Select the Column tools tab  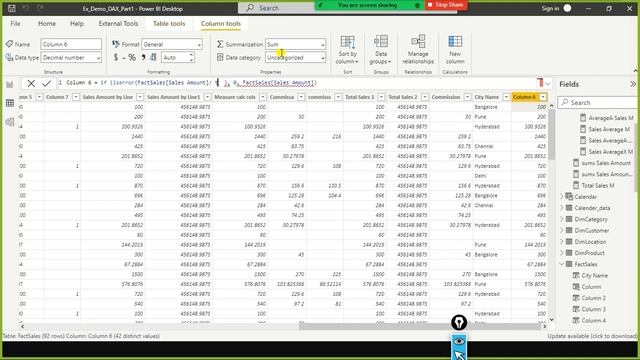tap(221, 24)
